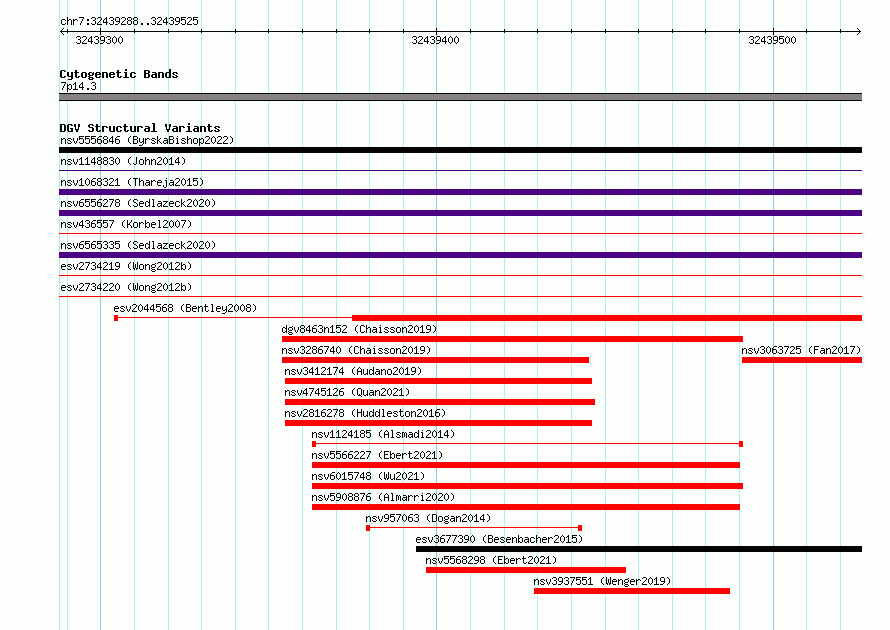
Task: Click the red bar under nsv3937551
Action: tap(632, 591)
